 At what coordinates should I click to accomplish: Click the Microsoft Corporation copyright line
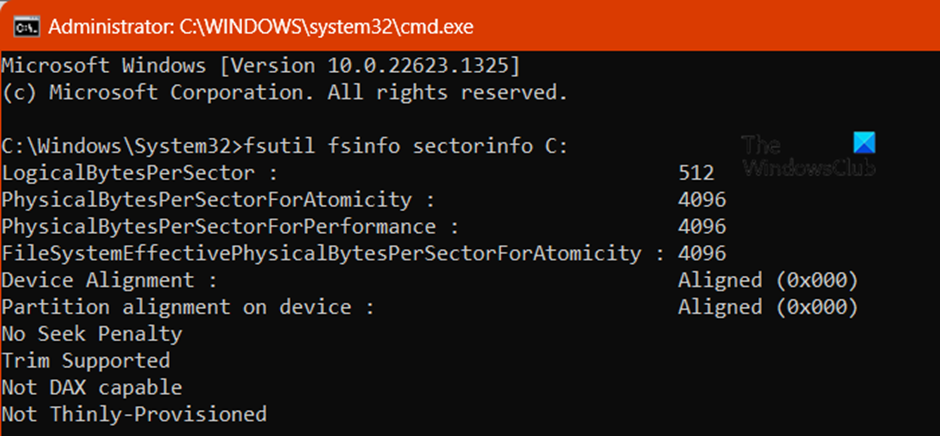(x=284, y=92)
